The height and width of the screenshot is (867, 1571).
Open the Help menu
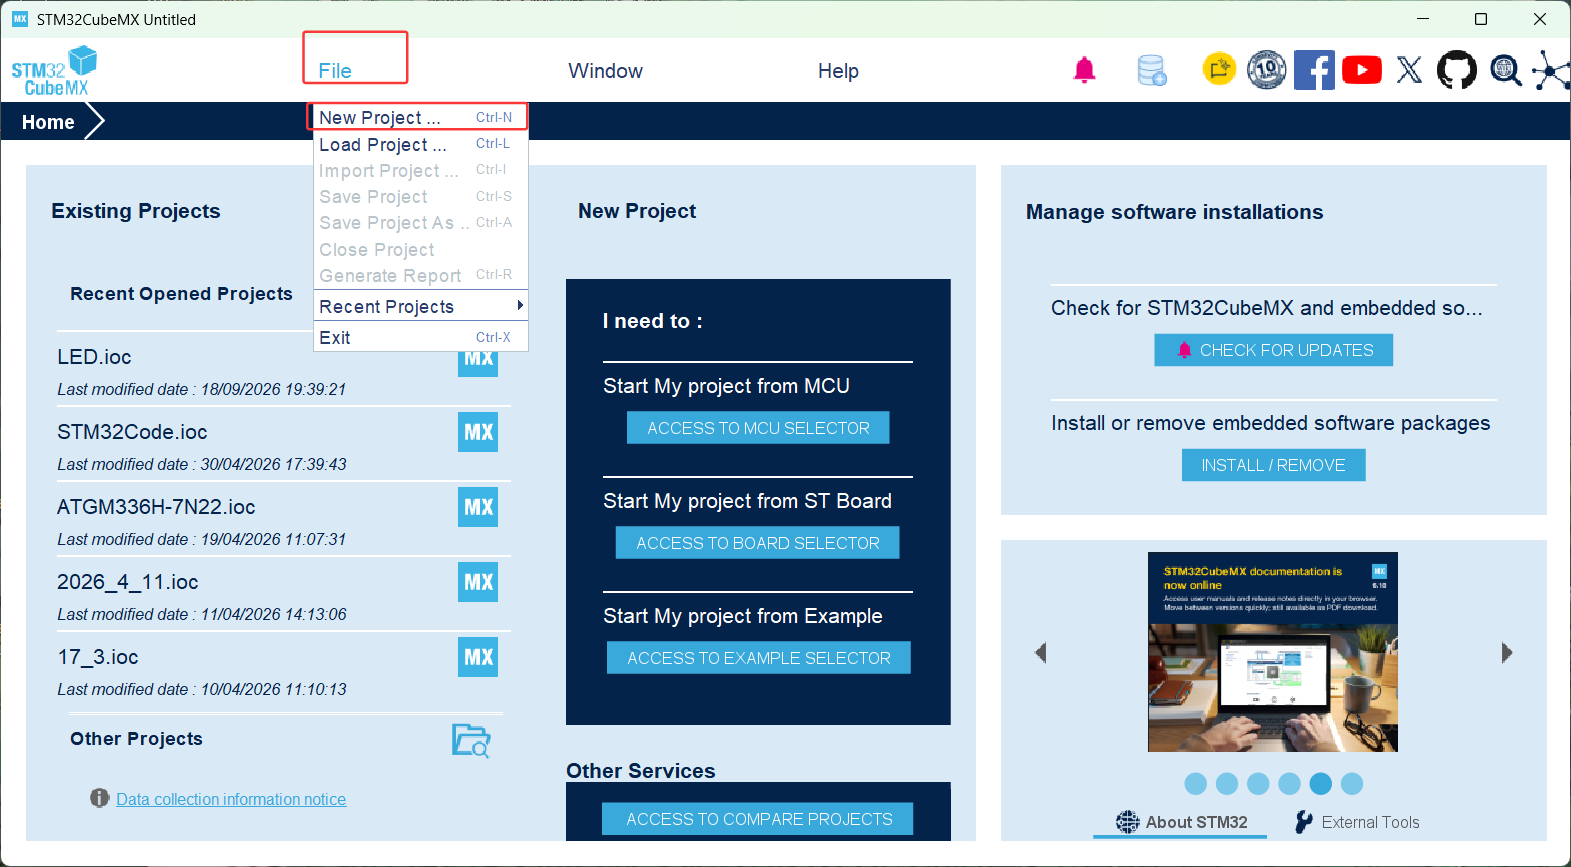pos(838,71)
